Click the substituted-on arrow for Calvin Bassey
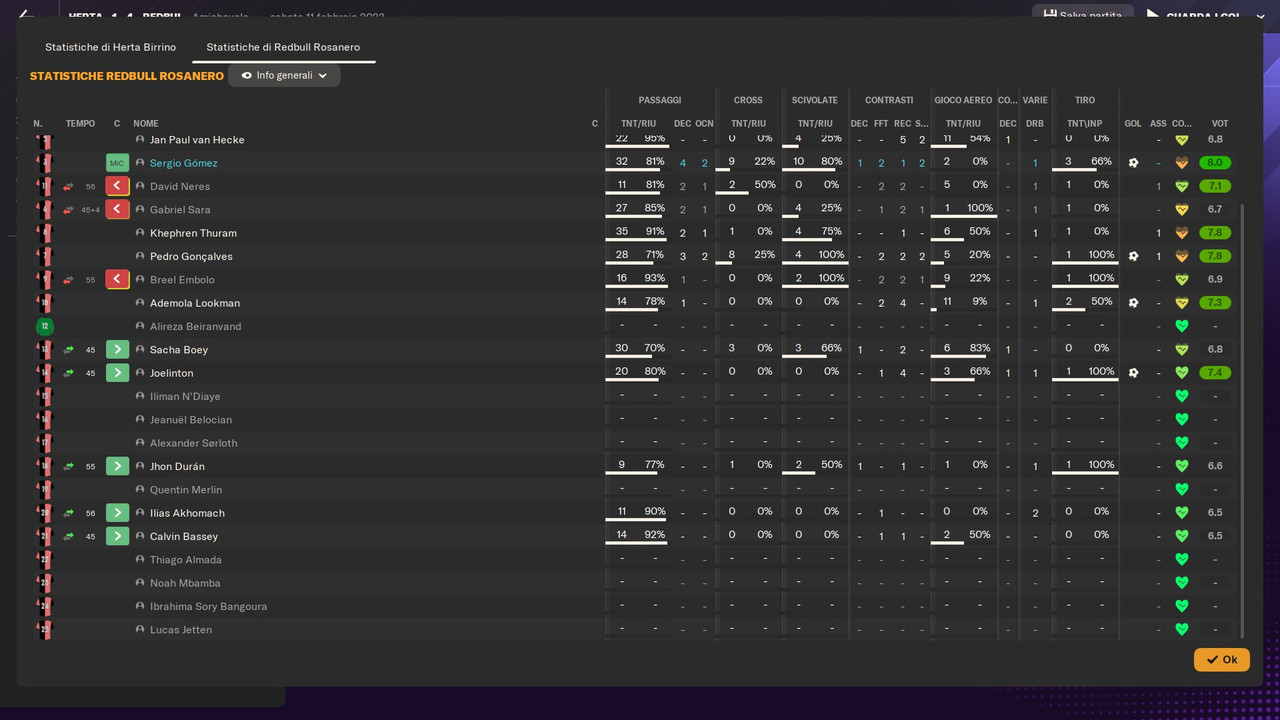The width and height of the screenshot is (1280, 720). click(117, 536)
